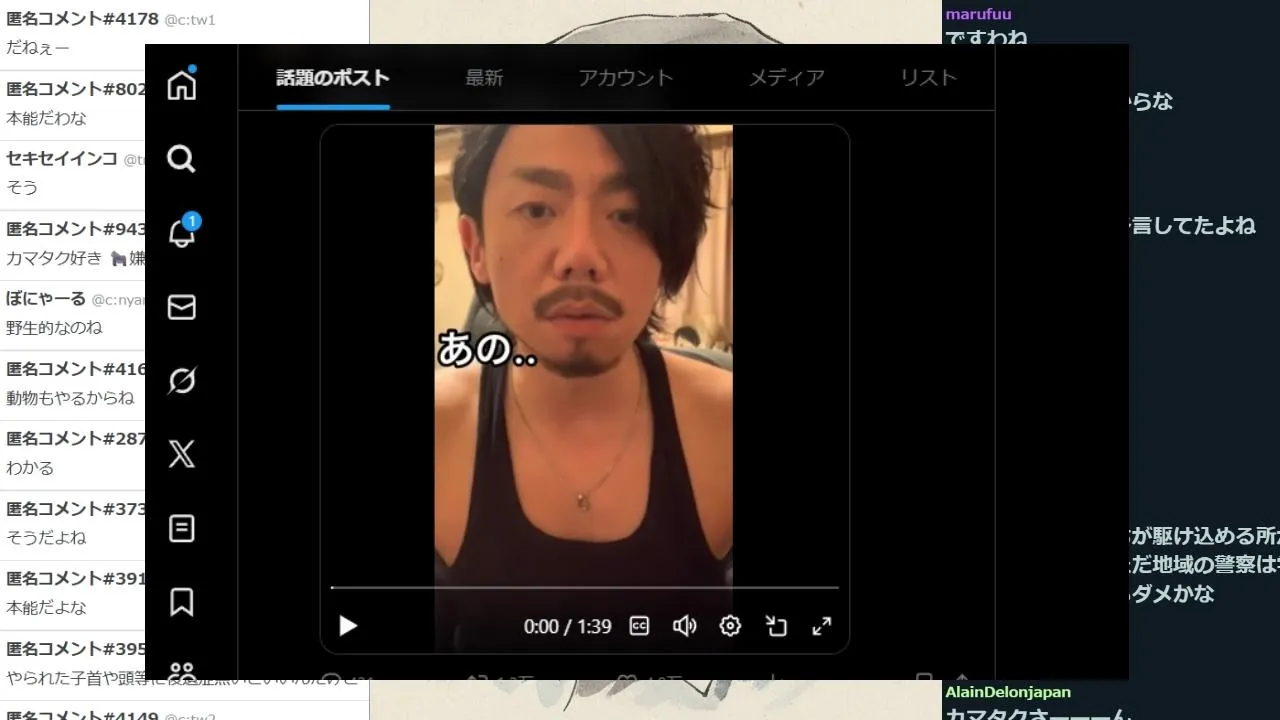Play the video
This screenshot has width=1280, height=720.
tap(348, 626)
